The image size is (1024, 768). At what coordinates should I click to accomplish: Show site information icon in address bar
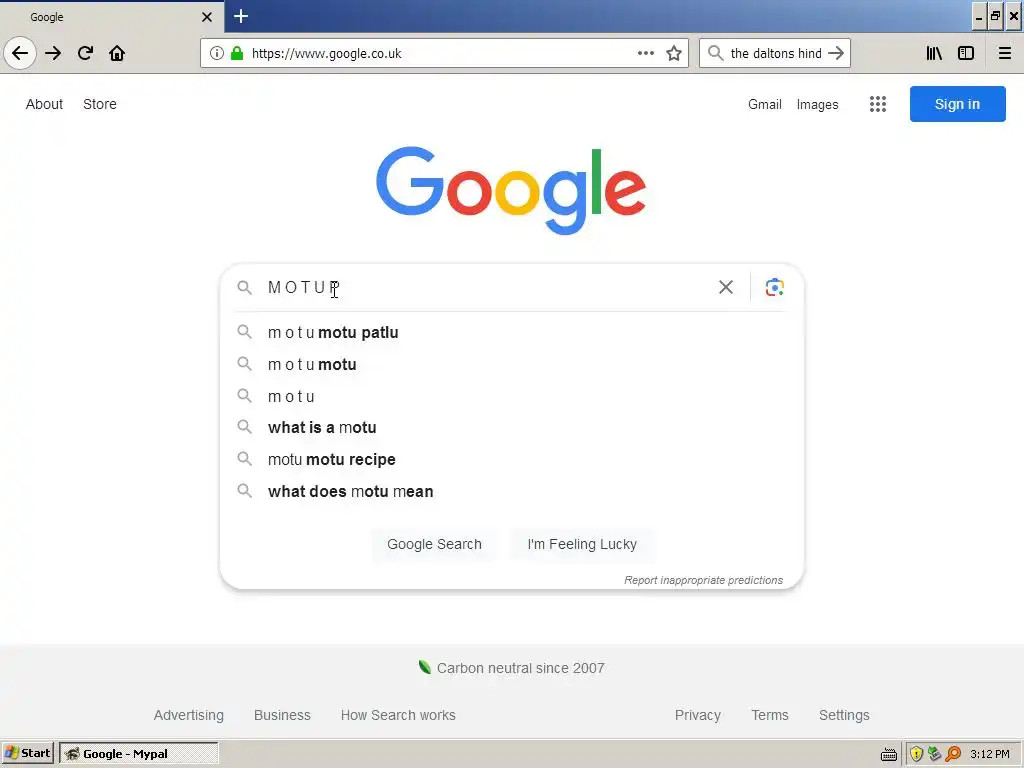[x=217, y=53]
